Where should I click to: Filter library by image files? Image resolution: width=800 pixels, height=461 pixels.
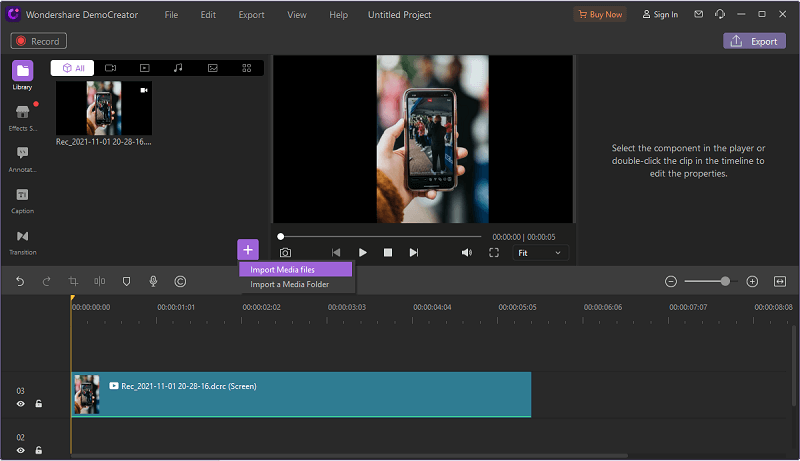tap(213, 68)
